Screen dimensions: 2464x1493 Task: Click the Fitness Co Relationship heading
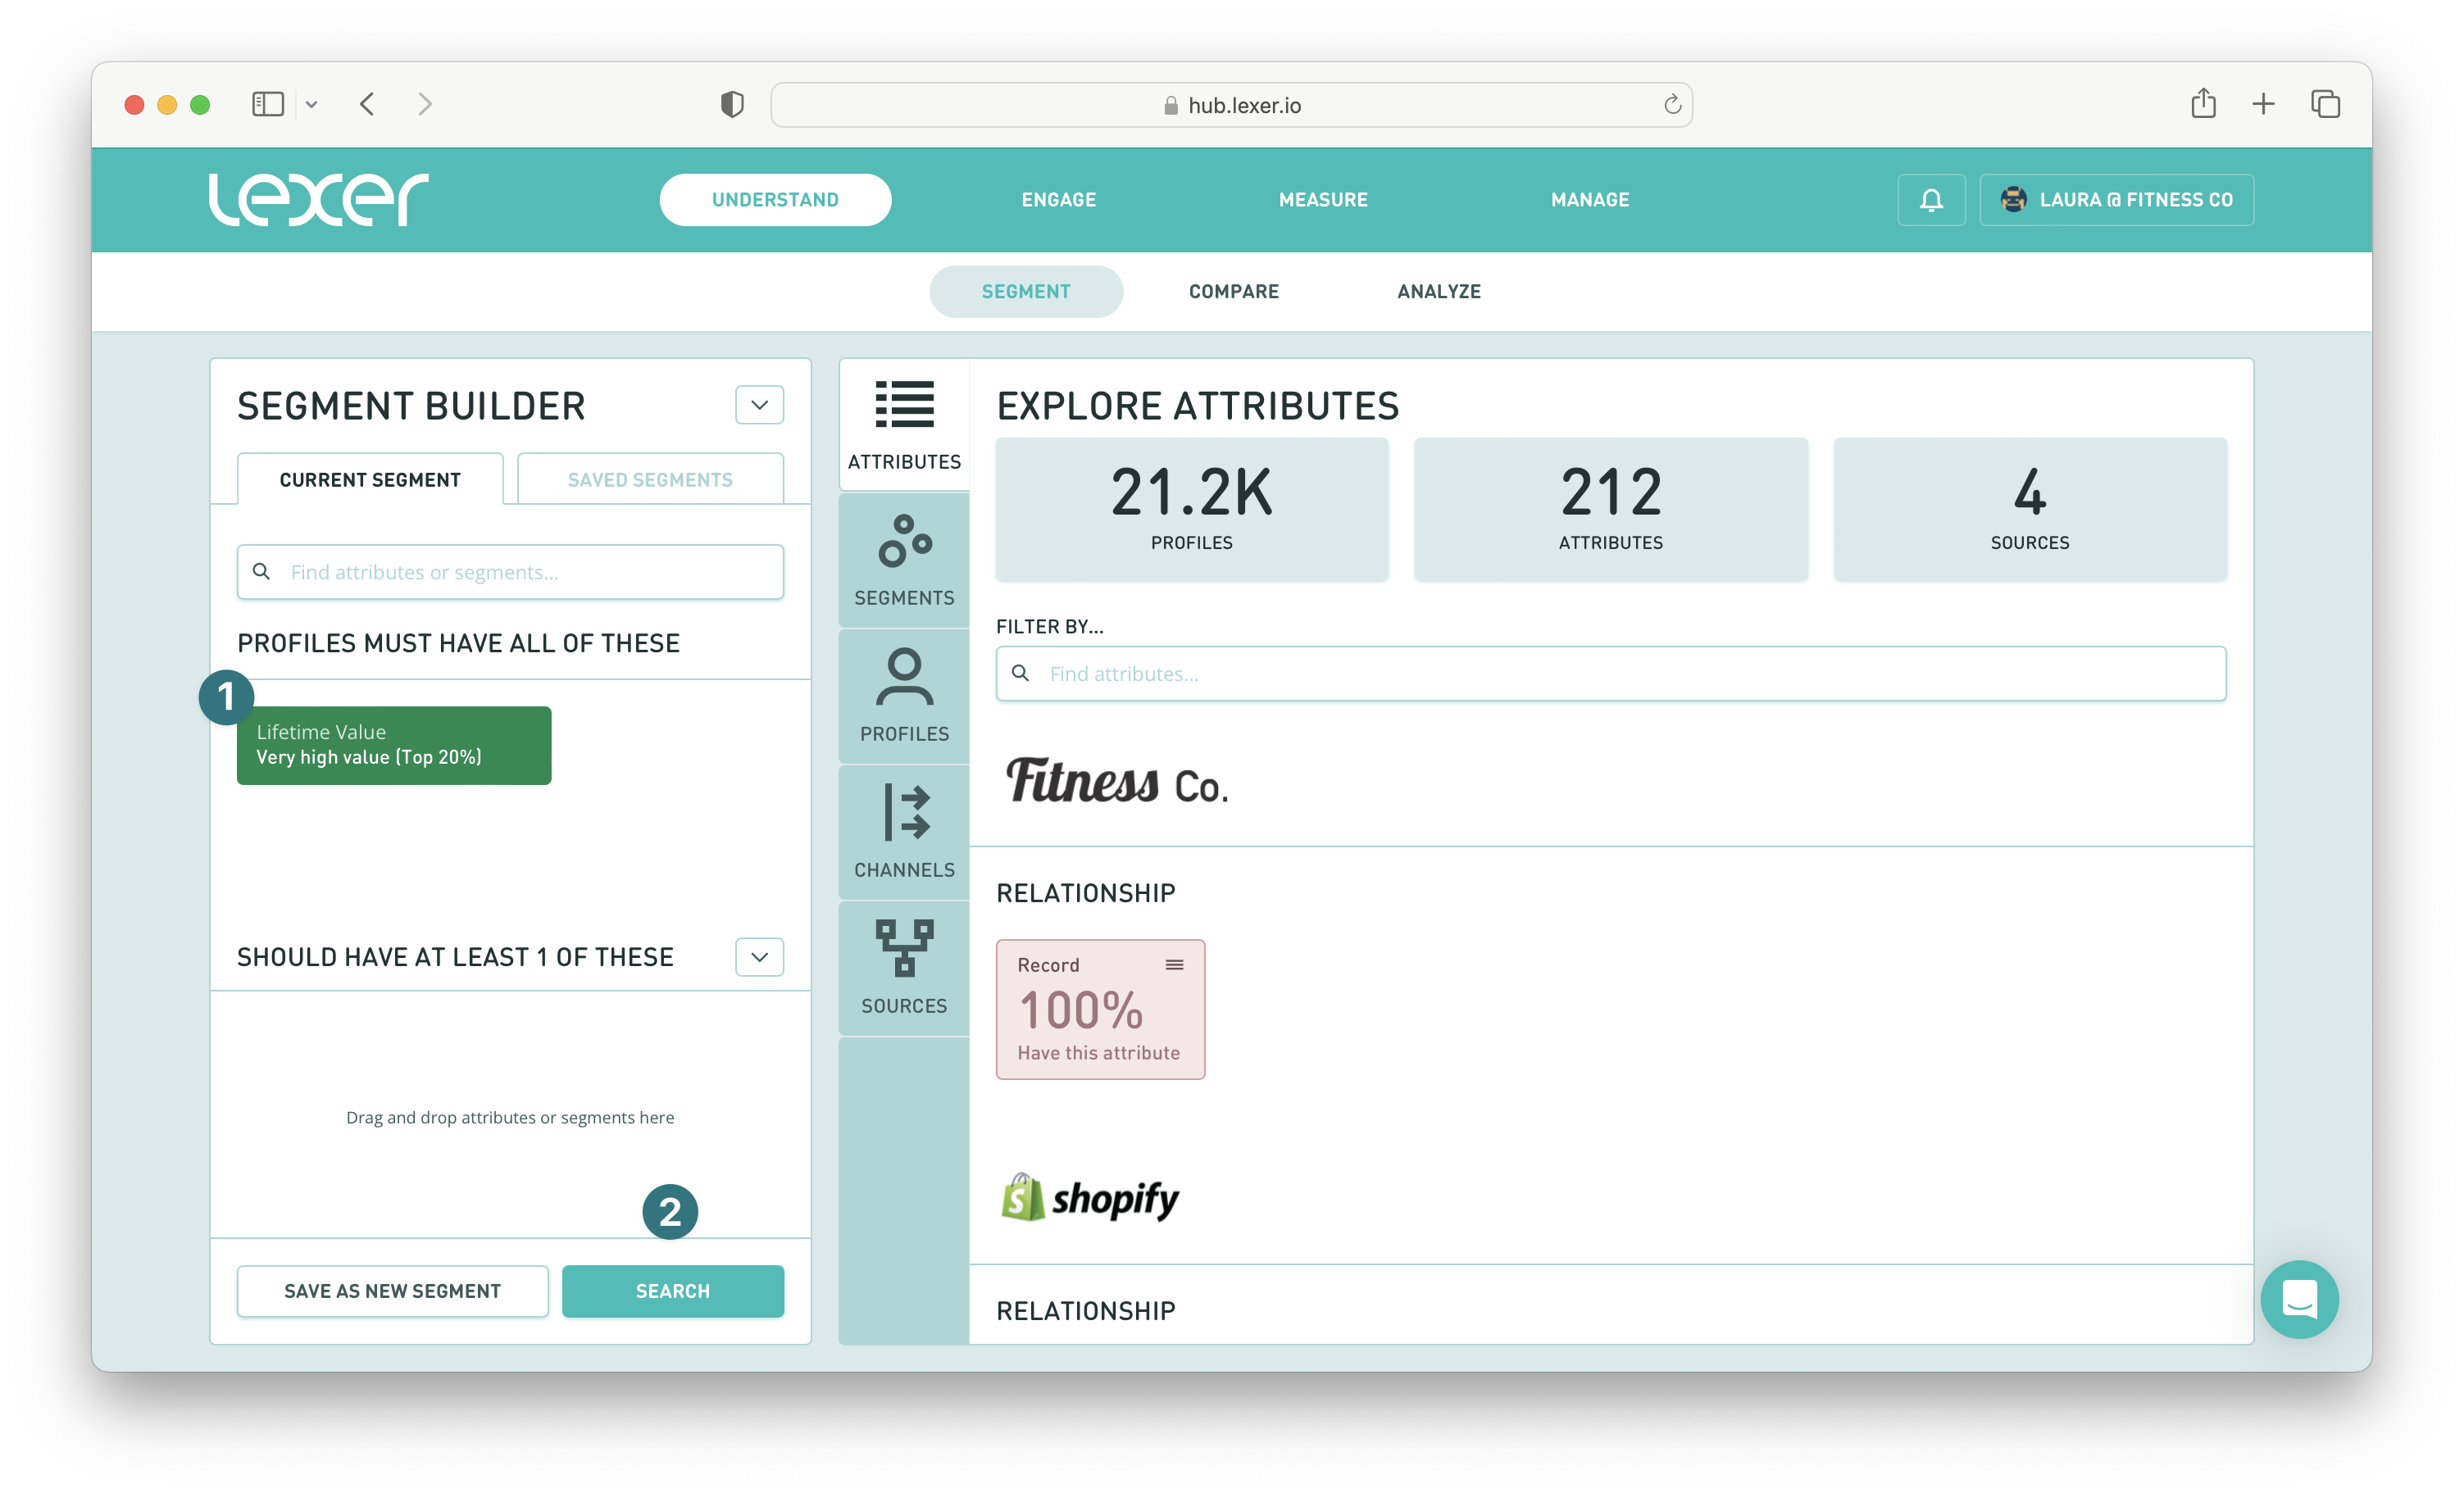[x=1085, y=893]
